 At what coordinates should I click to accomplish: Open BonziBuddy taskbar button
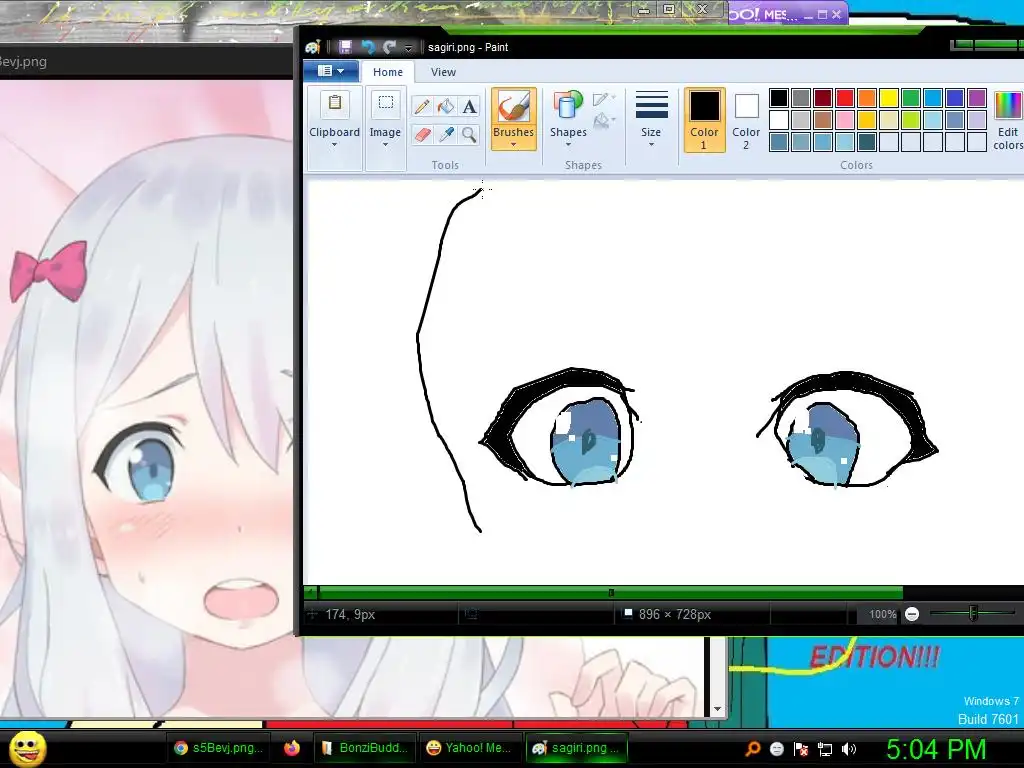point(366,748)
